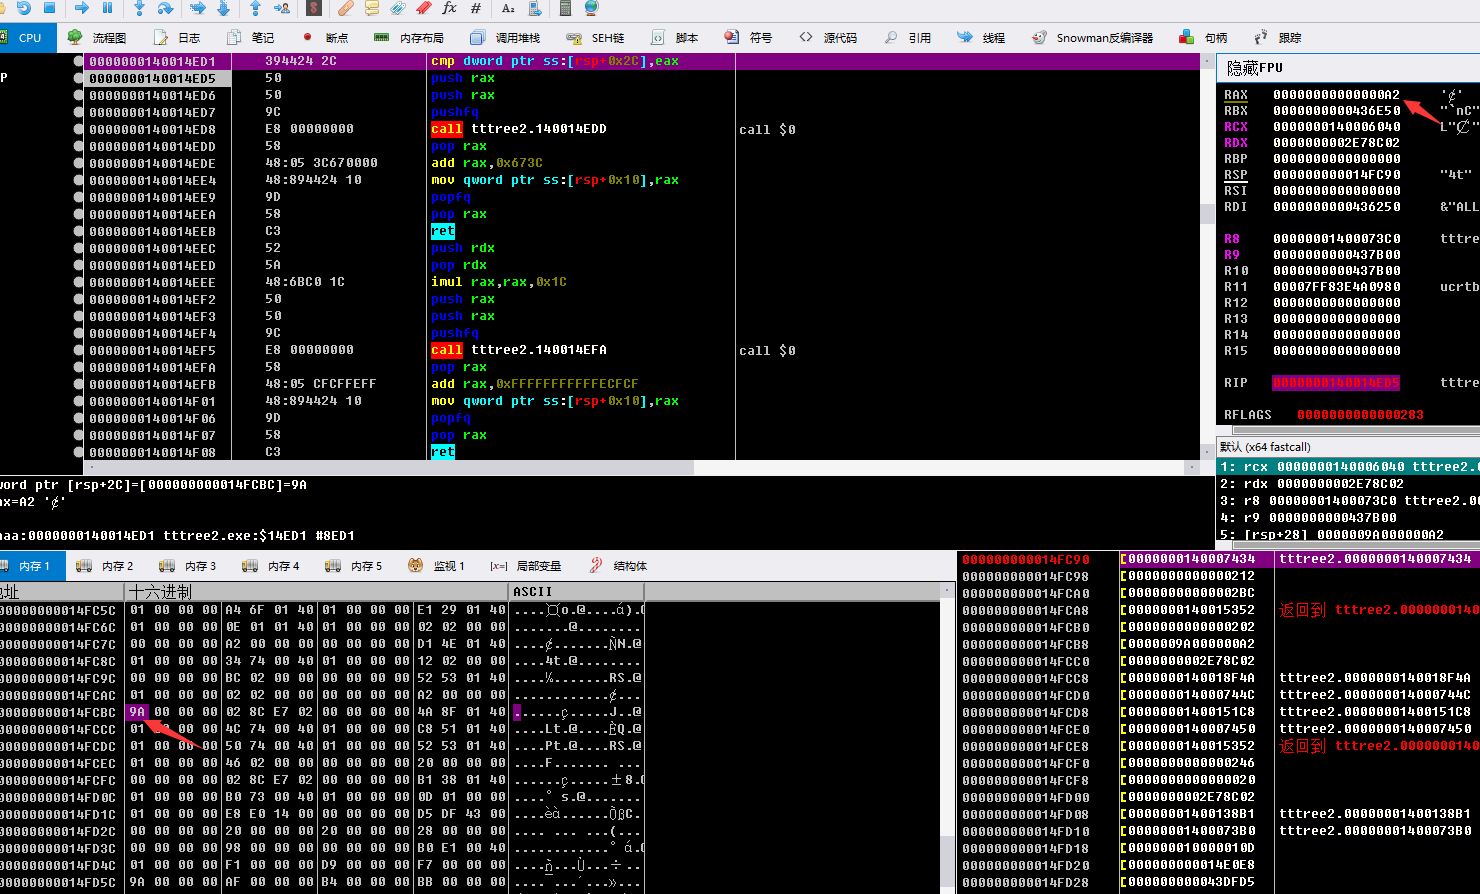This screenshot has height=894, width=1480.
Task: Open the 内存布局 memory map tab
Action: point(409,38)
